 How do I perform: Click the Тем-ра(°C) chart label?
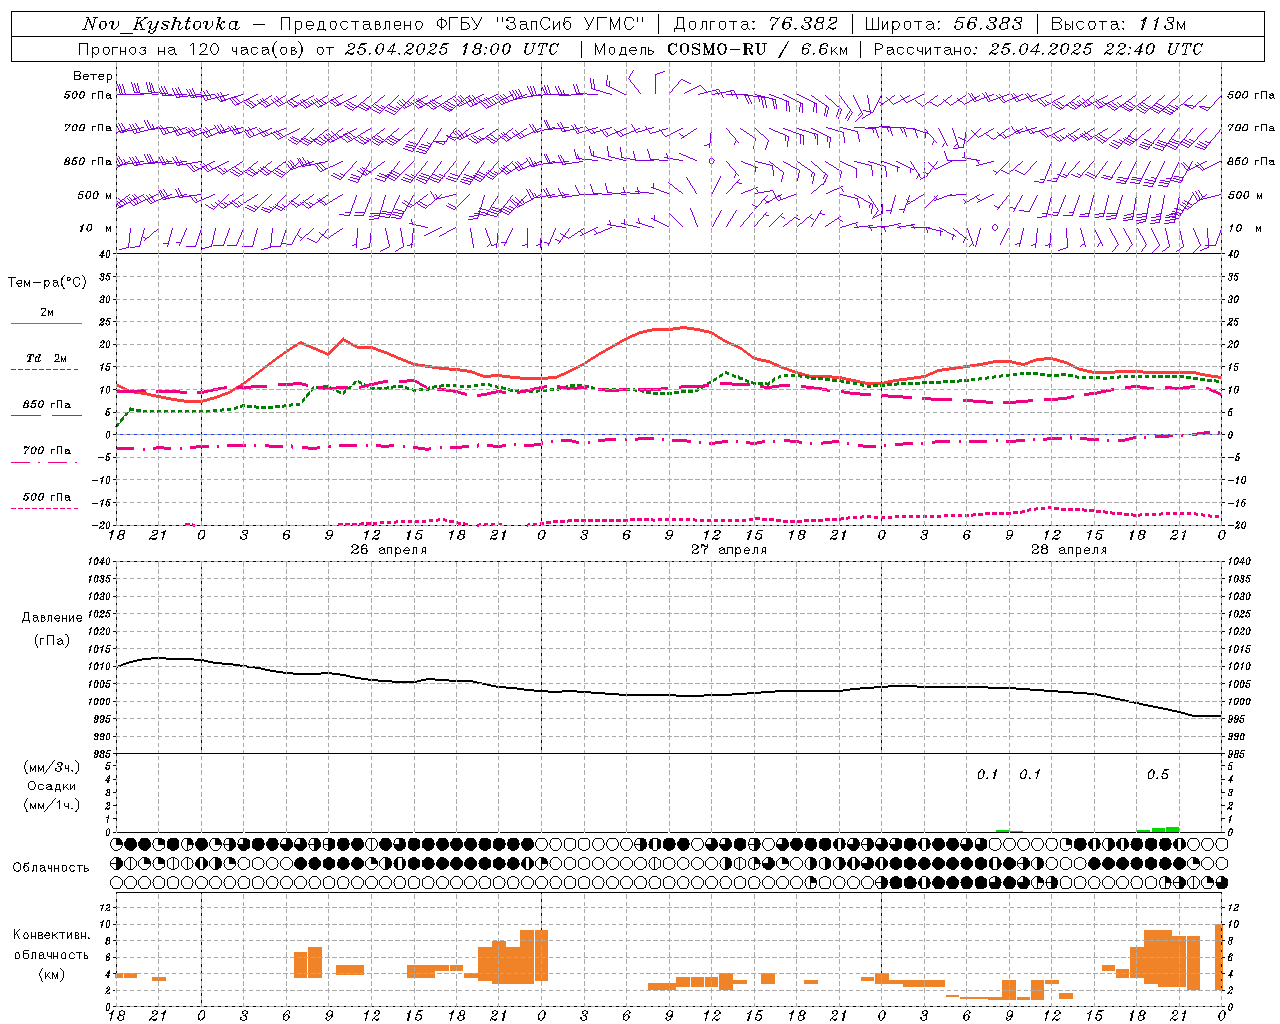47,283
